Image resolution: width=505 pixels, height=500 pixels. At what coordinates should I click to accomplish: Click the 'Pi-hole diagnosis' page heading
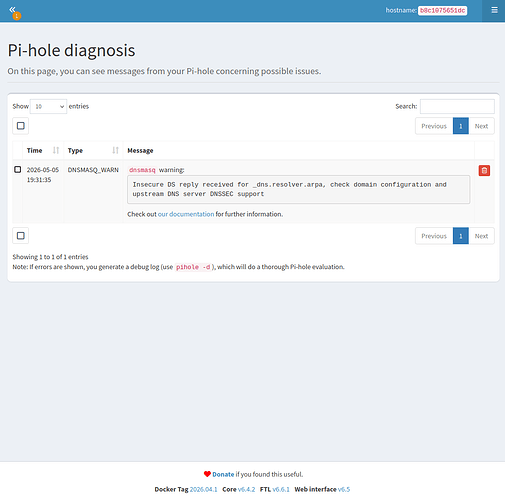click(71, 51)
